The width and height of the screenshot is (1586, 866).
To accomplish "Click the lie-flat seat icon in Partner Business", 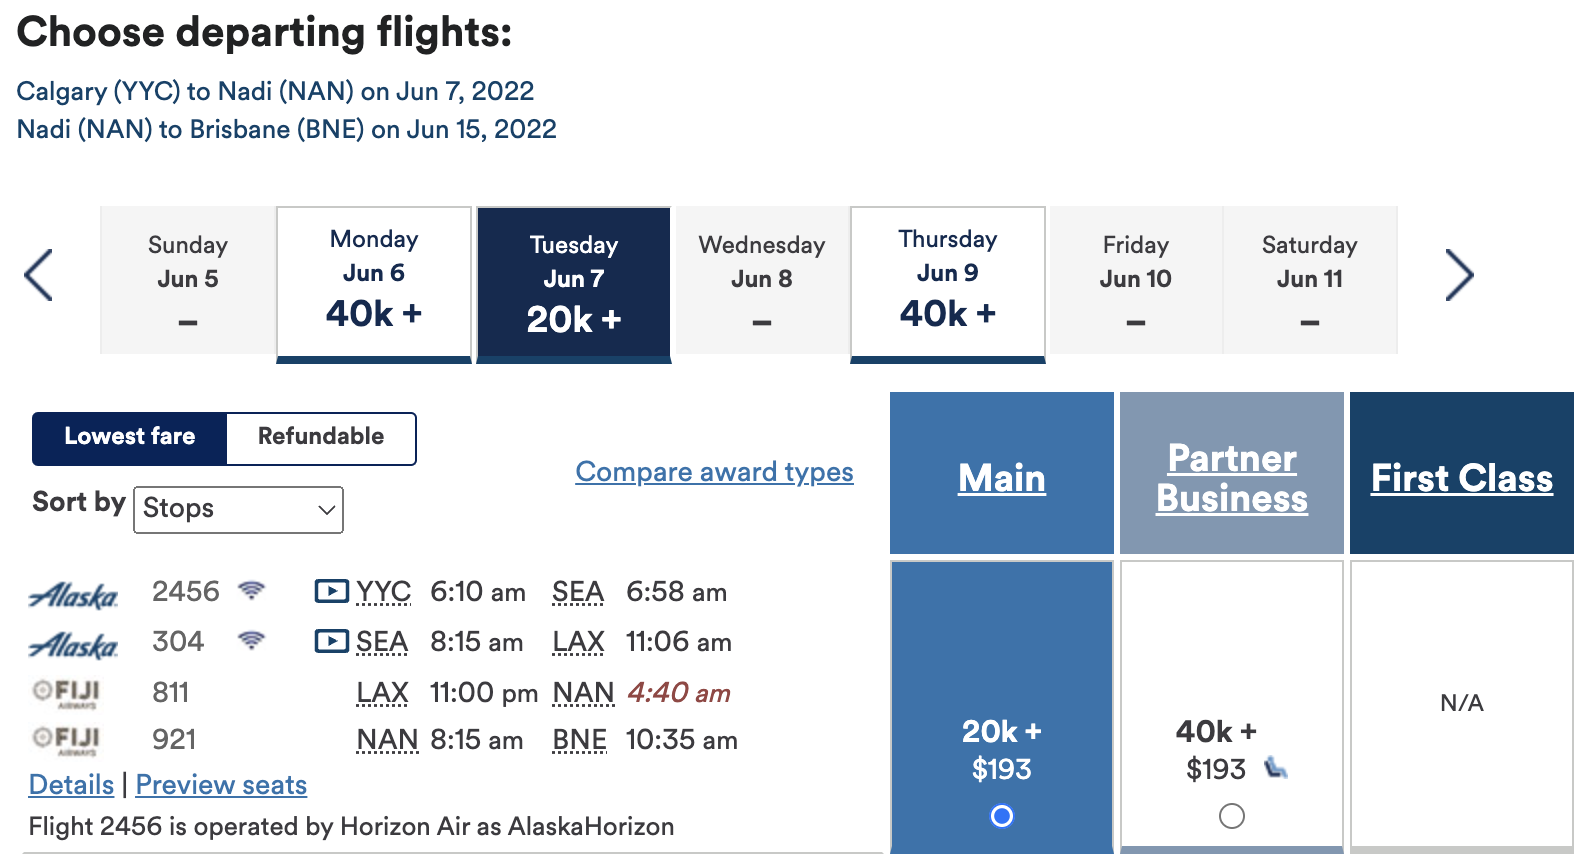I will click(1275, 769).
